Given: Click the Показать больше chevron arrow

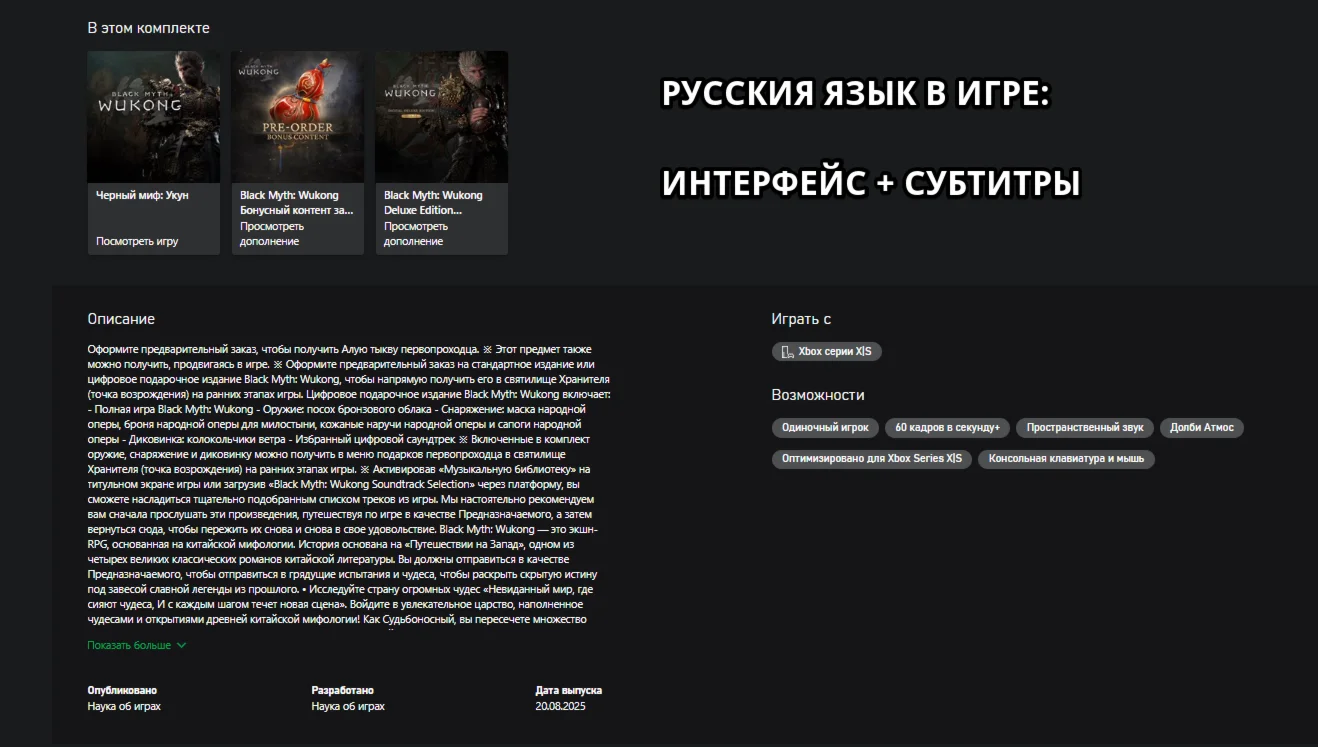Looking at the screenshot, I should 181,646.
